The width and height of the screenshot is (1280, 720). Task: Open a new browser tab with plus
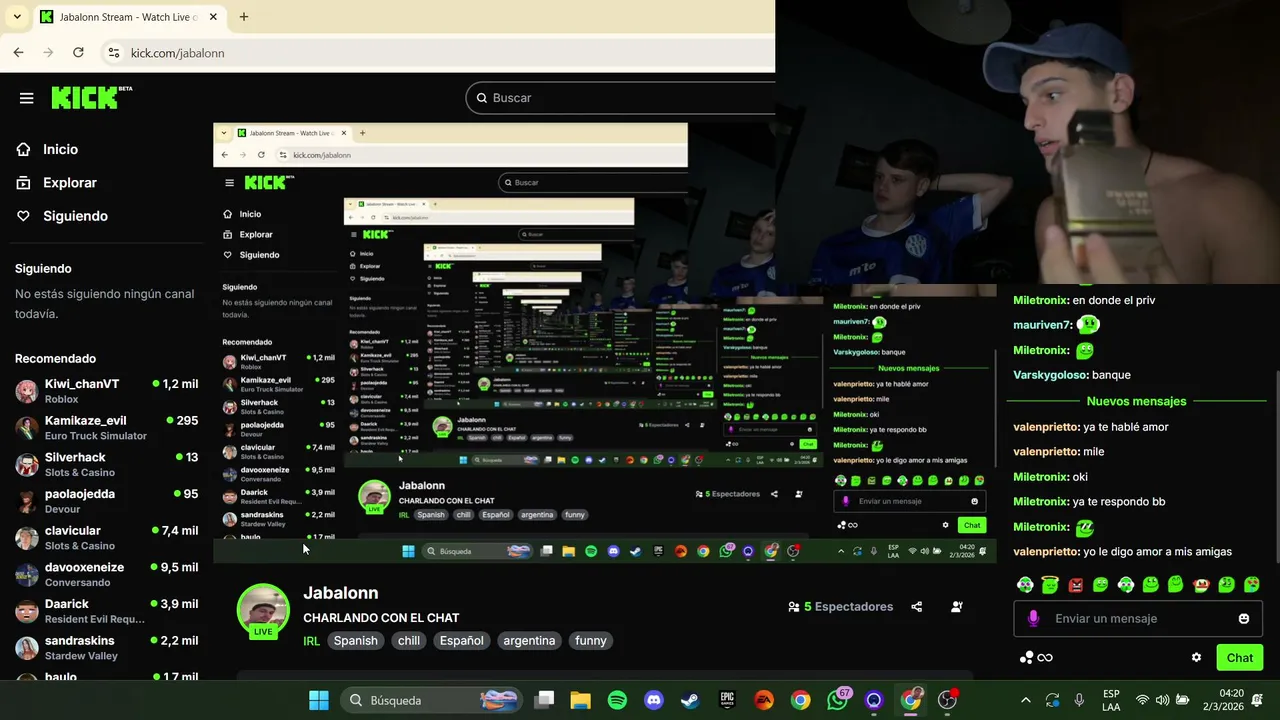coord(243,17)
